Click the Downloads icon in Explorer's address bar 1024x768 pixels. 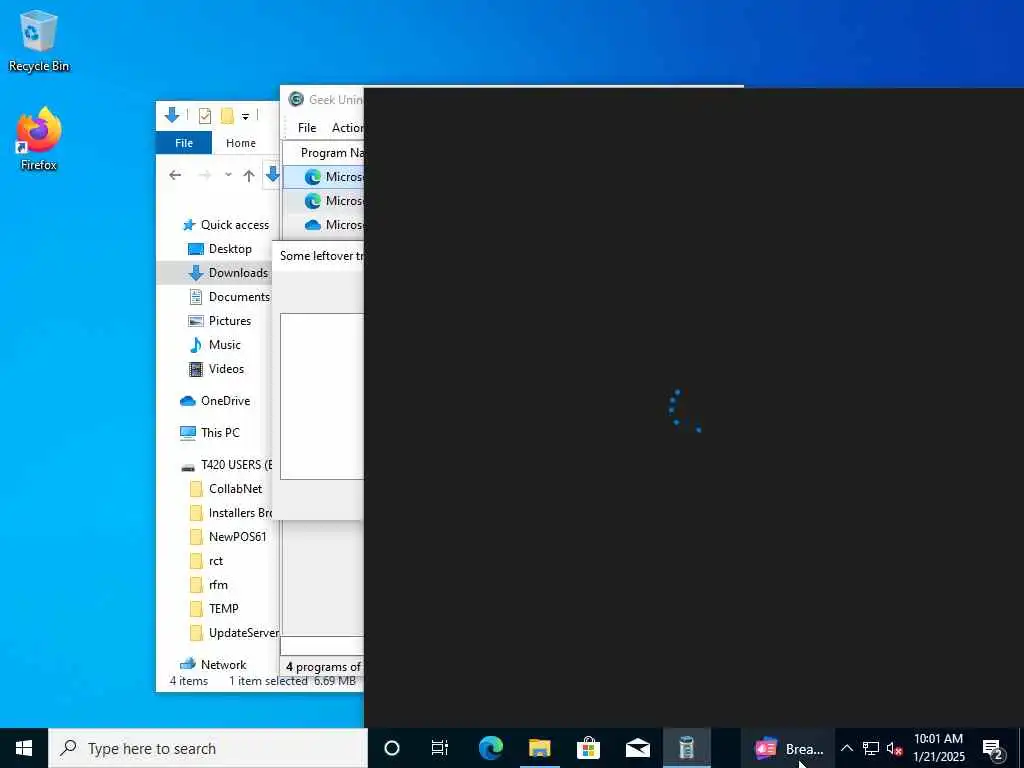tap(272, 174)
